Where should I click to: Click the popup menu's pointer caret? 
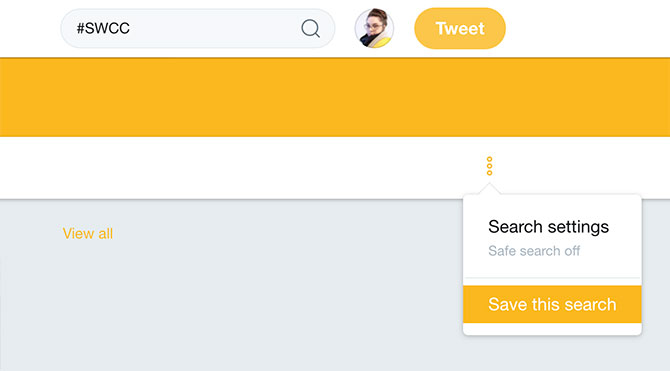(x=489, y=189)
